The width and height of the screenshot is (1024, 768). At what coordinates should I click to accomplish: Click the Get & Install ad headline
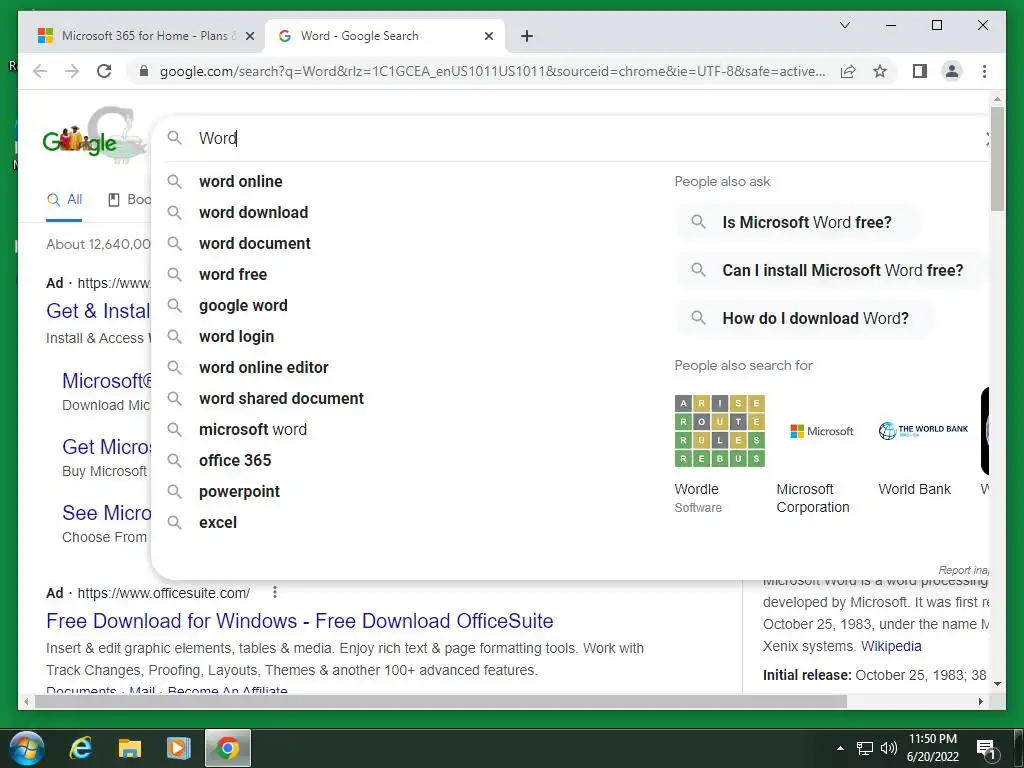[98, 311]
